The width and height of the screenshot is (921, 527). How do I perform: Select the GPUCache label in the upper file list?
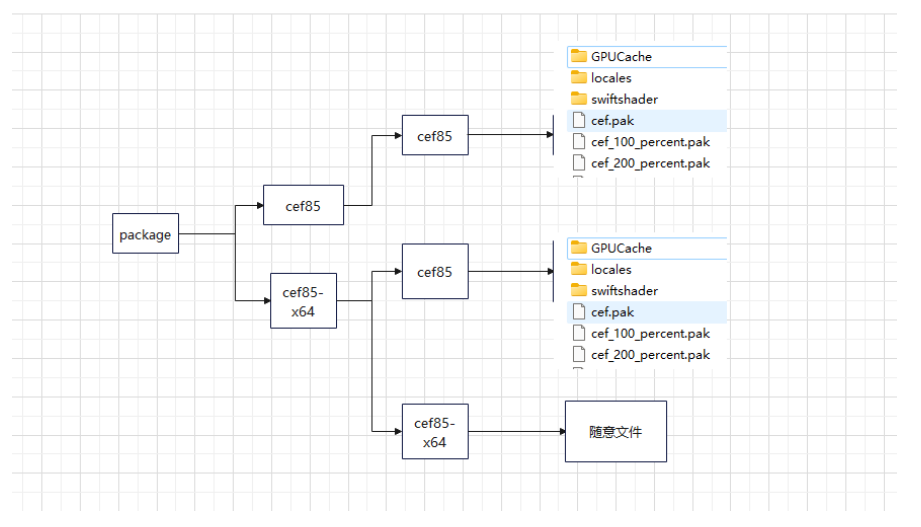(621, 57)
